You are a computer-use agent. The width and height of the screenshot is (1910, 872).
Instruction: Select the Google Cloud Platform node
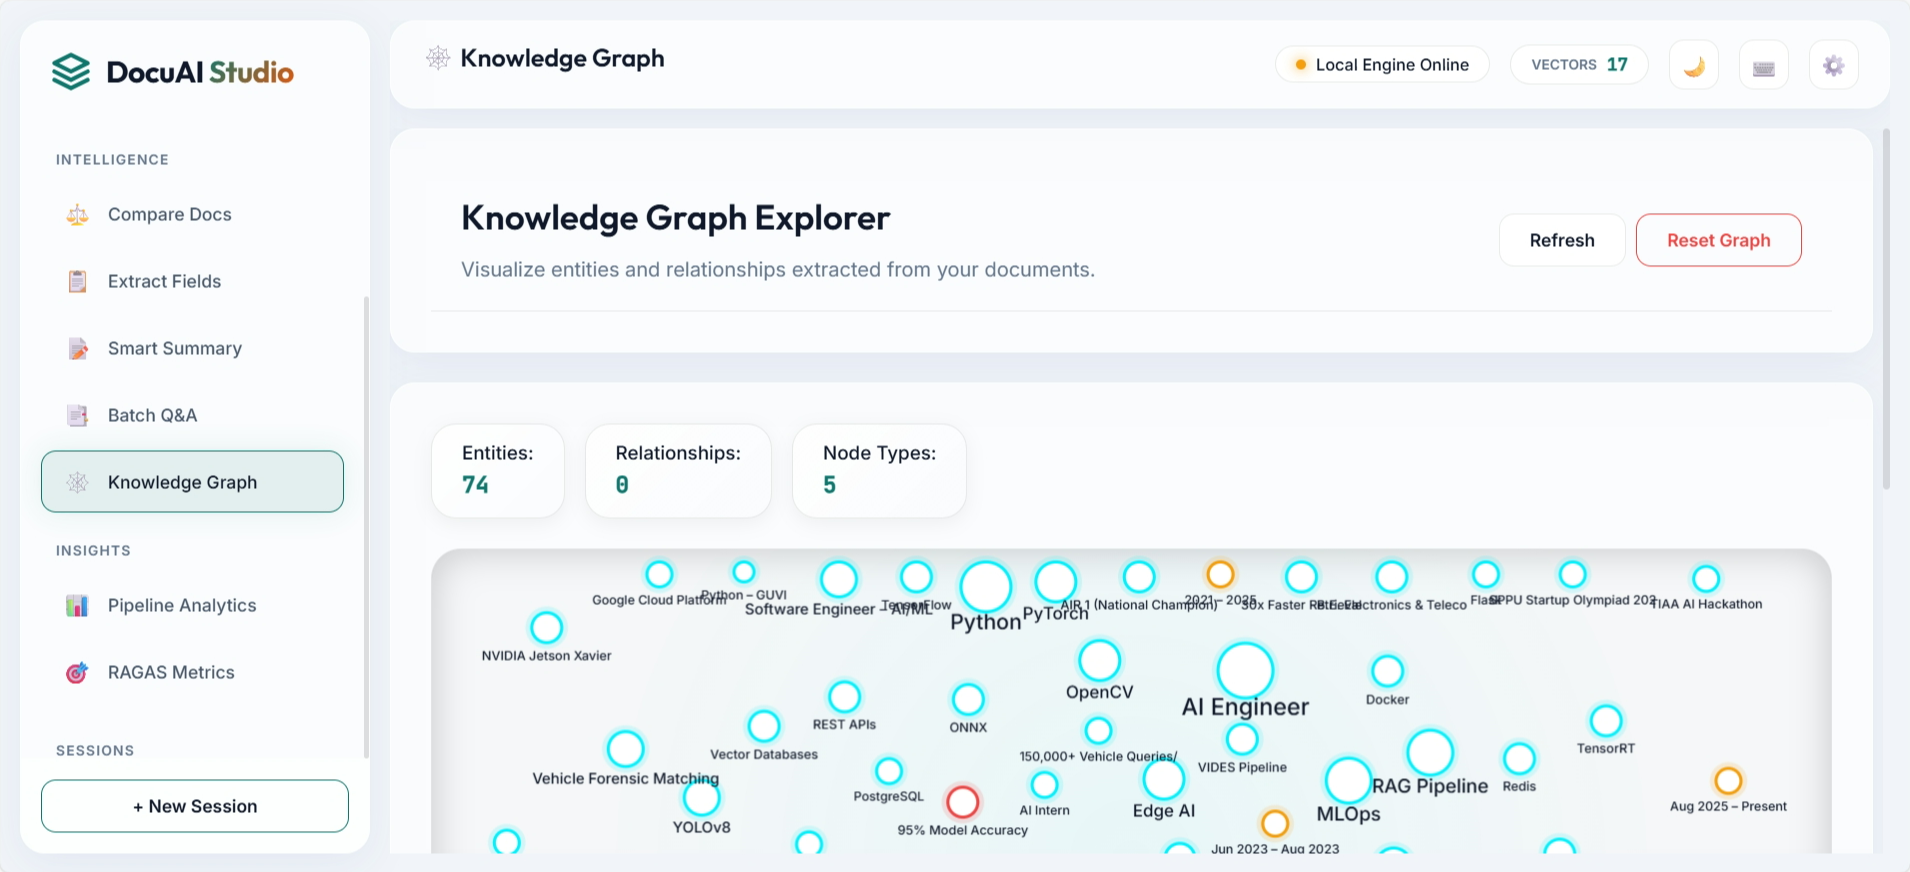[x=659, y=575]
